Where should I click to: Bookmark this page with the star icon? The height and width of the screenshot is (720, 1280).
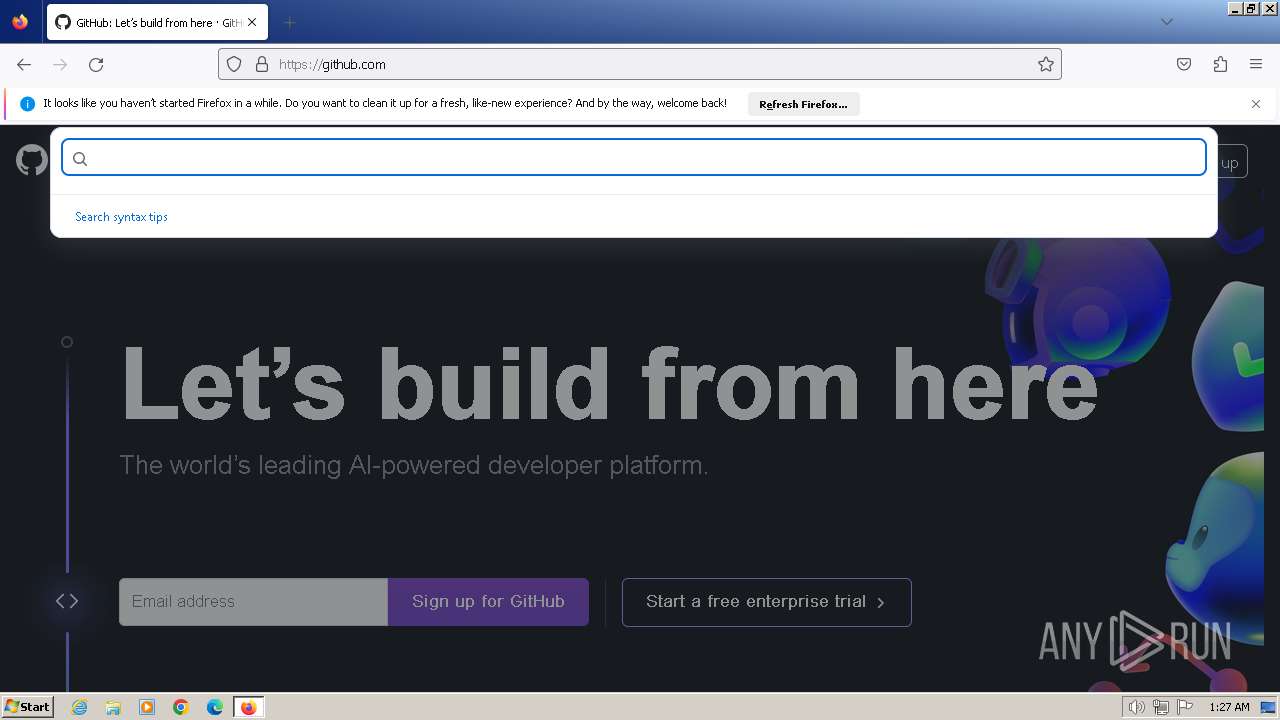tap(1046, 64)
